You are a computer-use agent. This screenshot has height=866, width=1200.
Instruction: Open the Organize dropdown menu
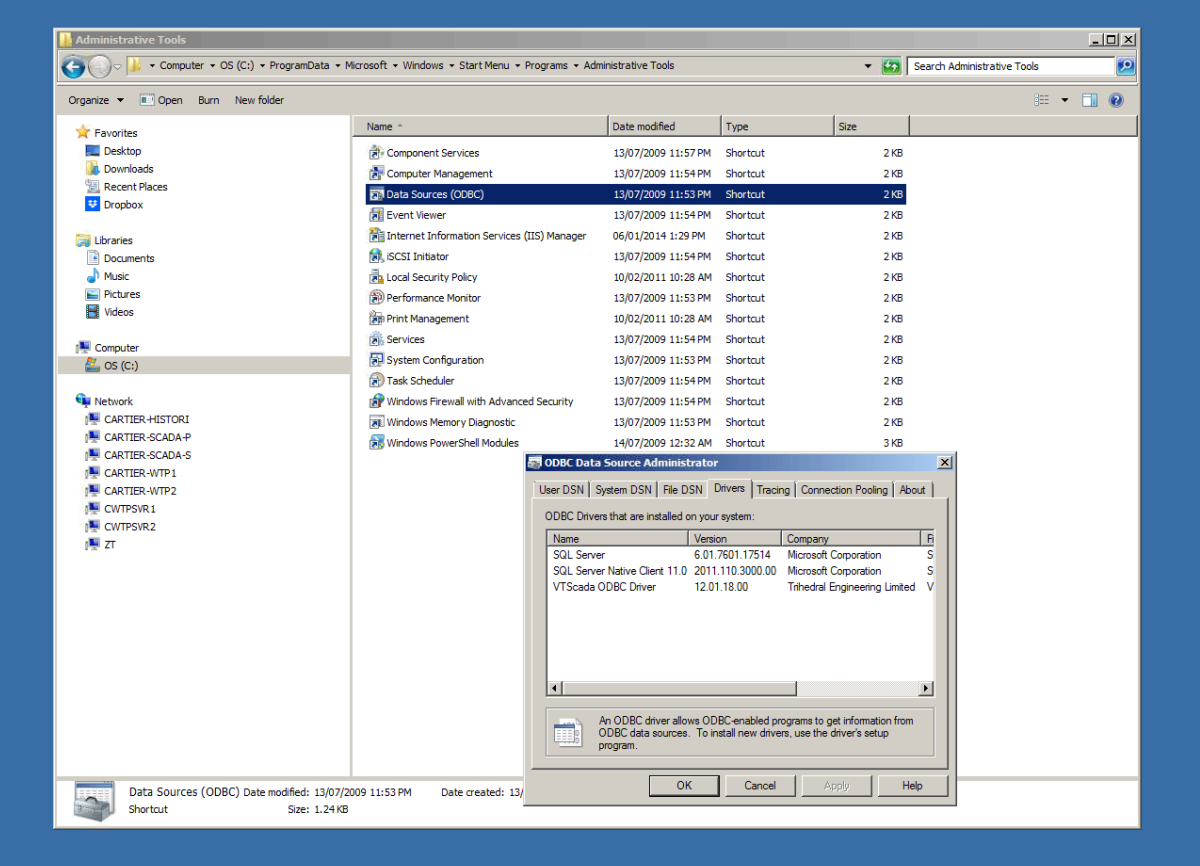96,100
